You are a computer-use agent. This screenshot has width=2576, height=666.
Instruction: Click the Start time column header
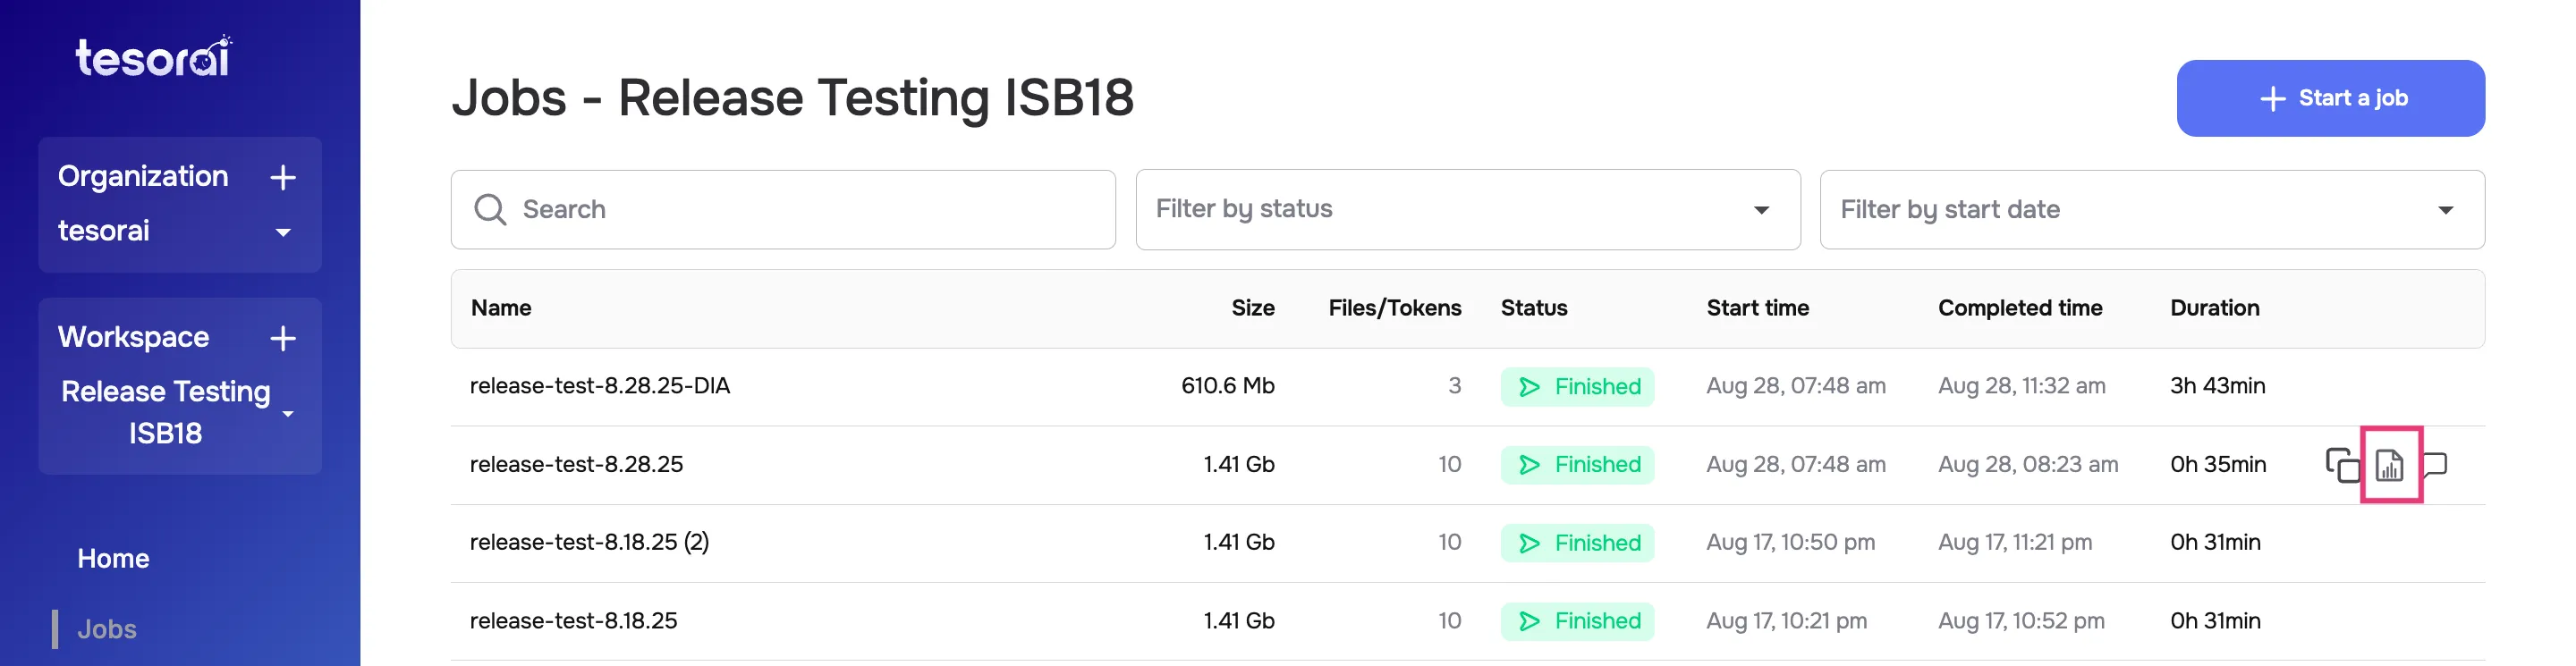[1757, 308]
